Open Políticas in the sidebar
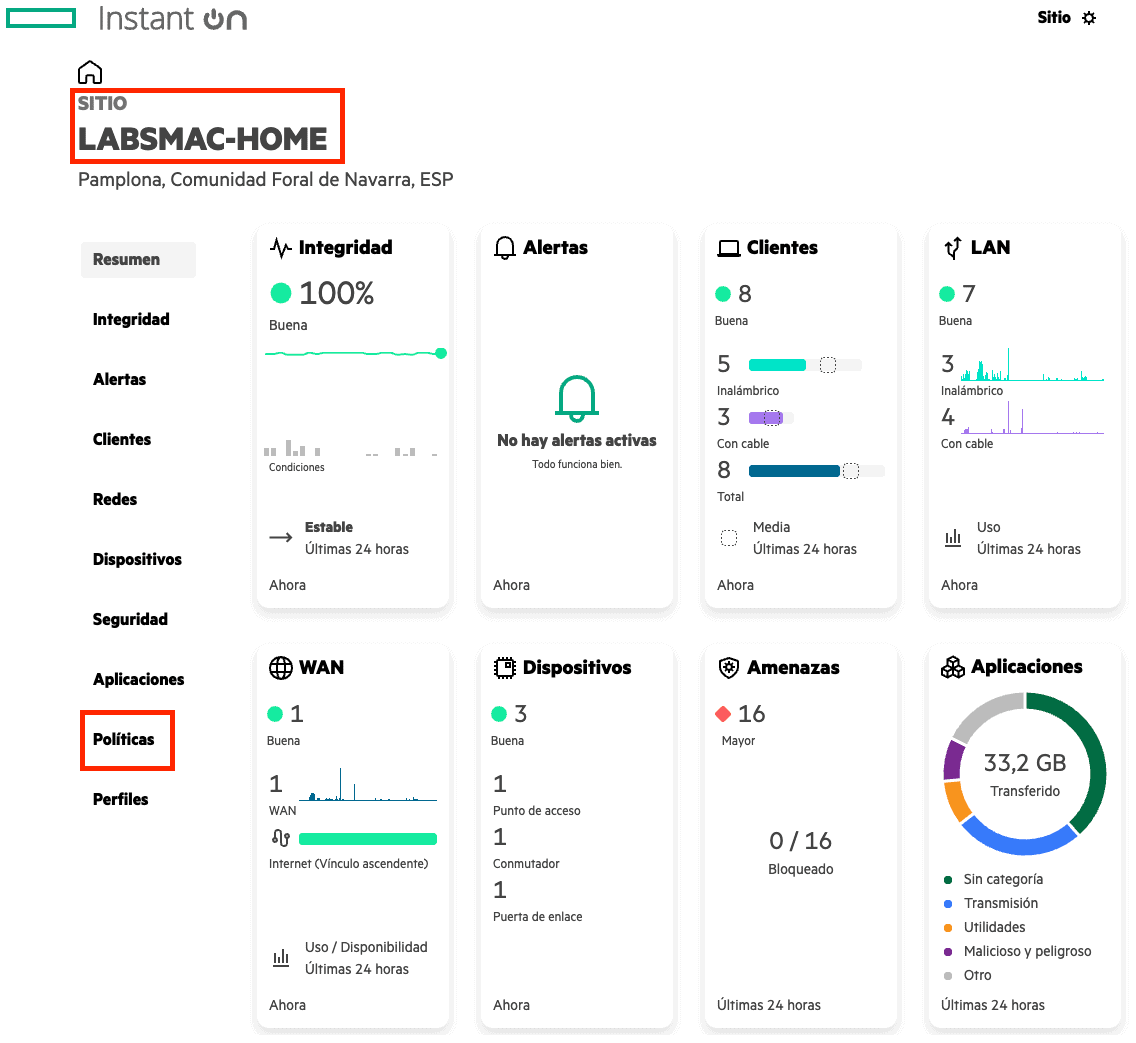This screenshot has width=1136, height=1043. tap(124, 739)
